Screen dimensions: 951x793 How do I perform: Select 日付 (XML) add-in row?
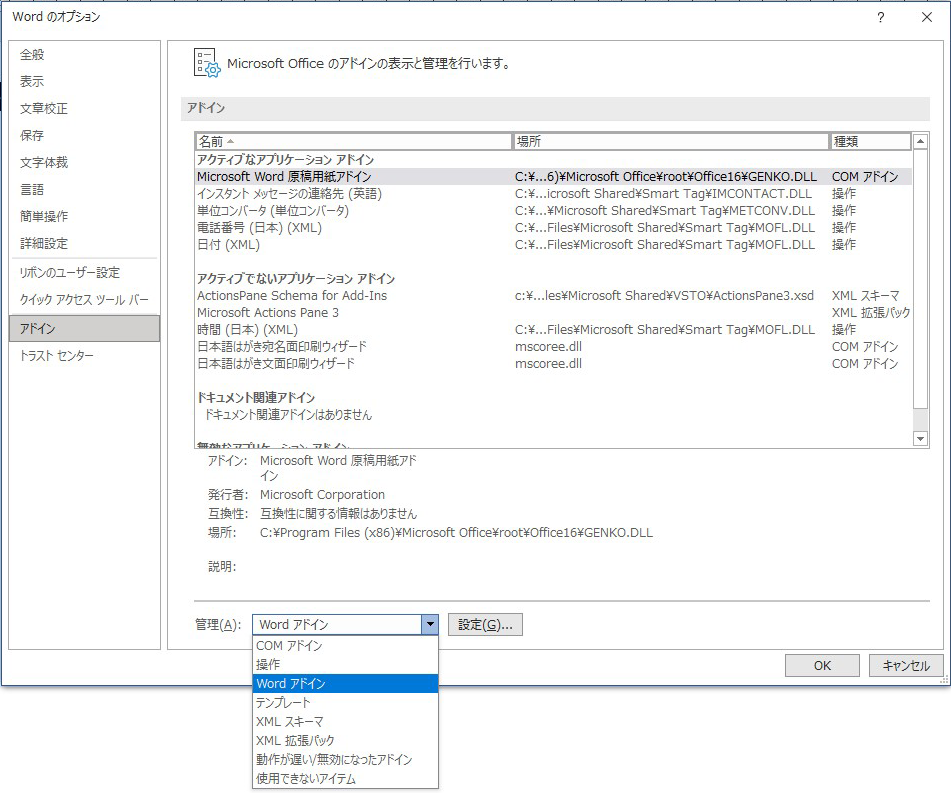click(x=553, y=245)
